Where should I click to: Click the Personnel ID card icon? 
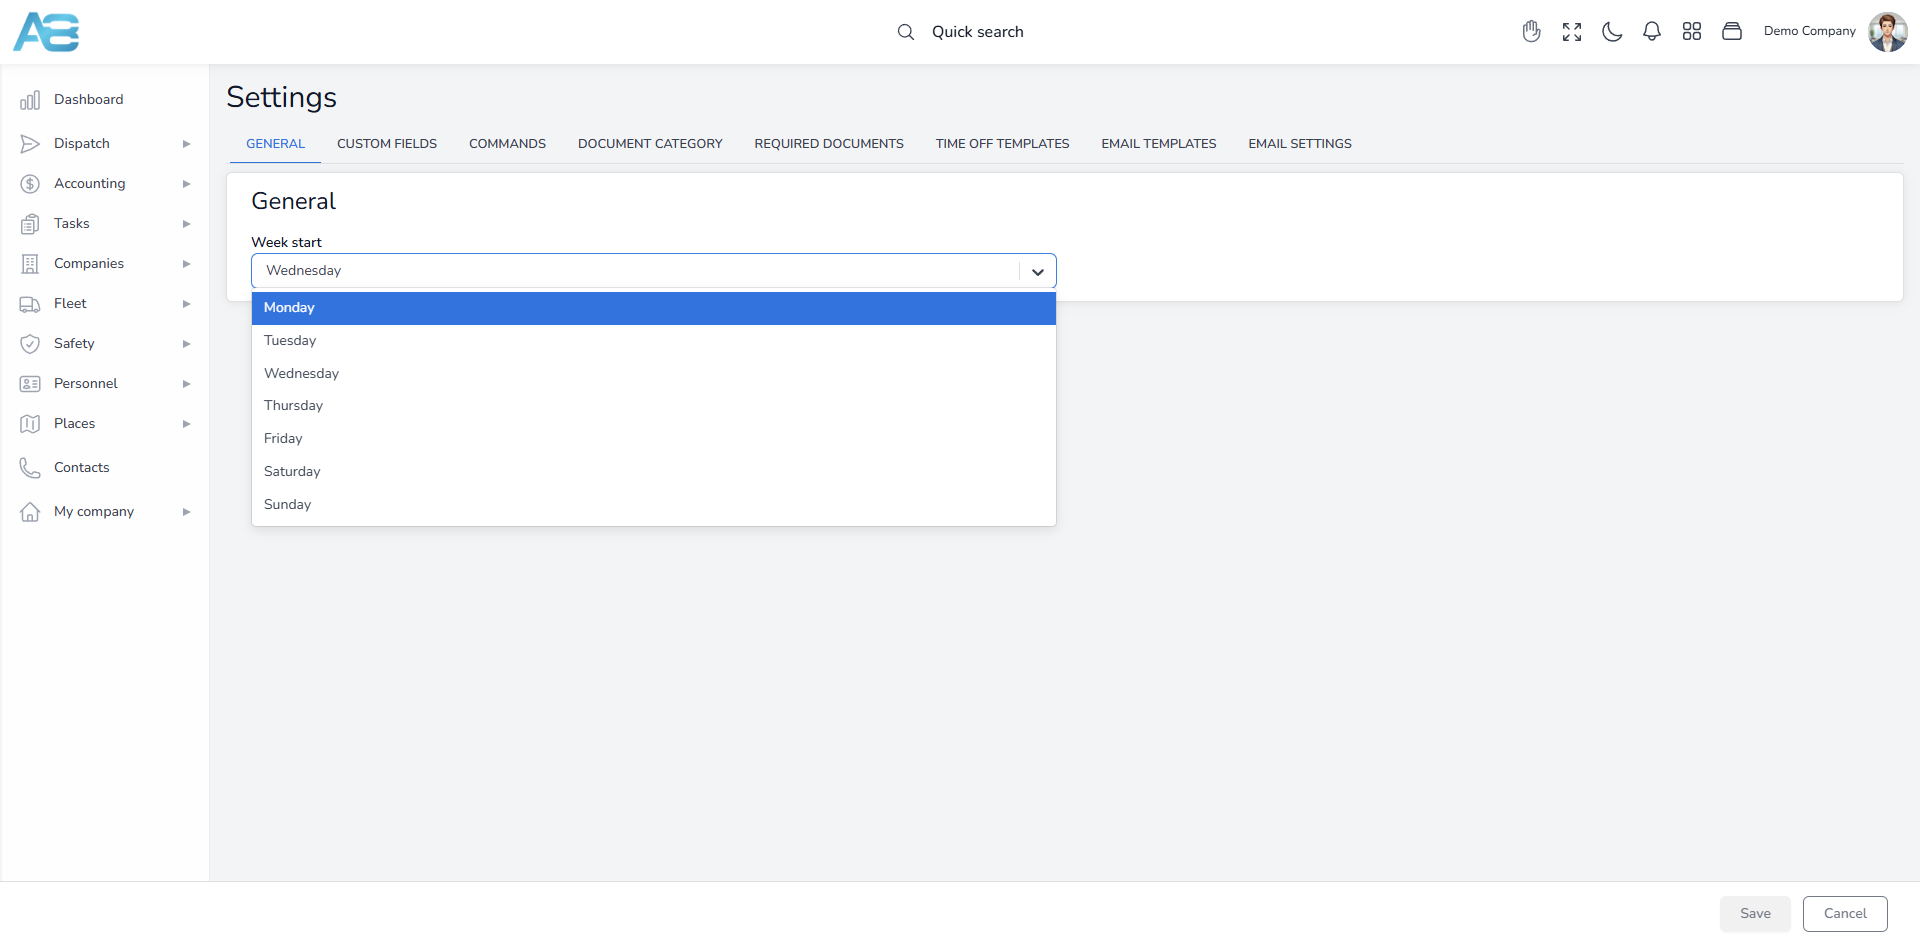click(x=30, y=384)
